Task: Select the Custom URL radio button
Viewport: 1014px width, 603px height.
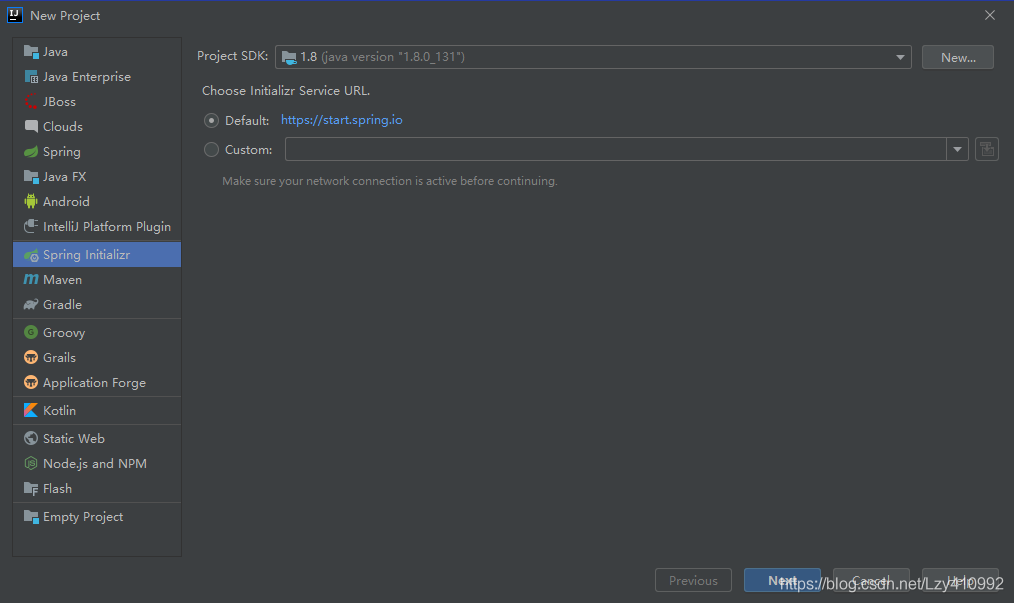Action: [x=211, y=149]
